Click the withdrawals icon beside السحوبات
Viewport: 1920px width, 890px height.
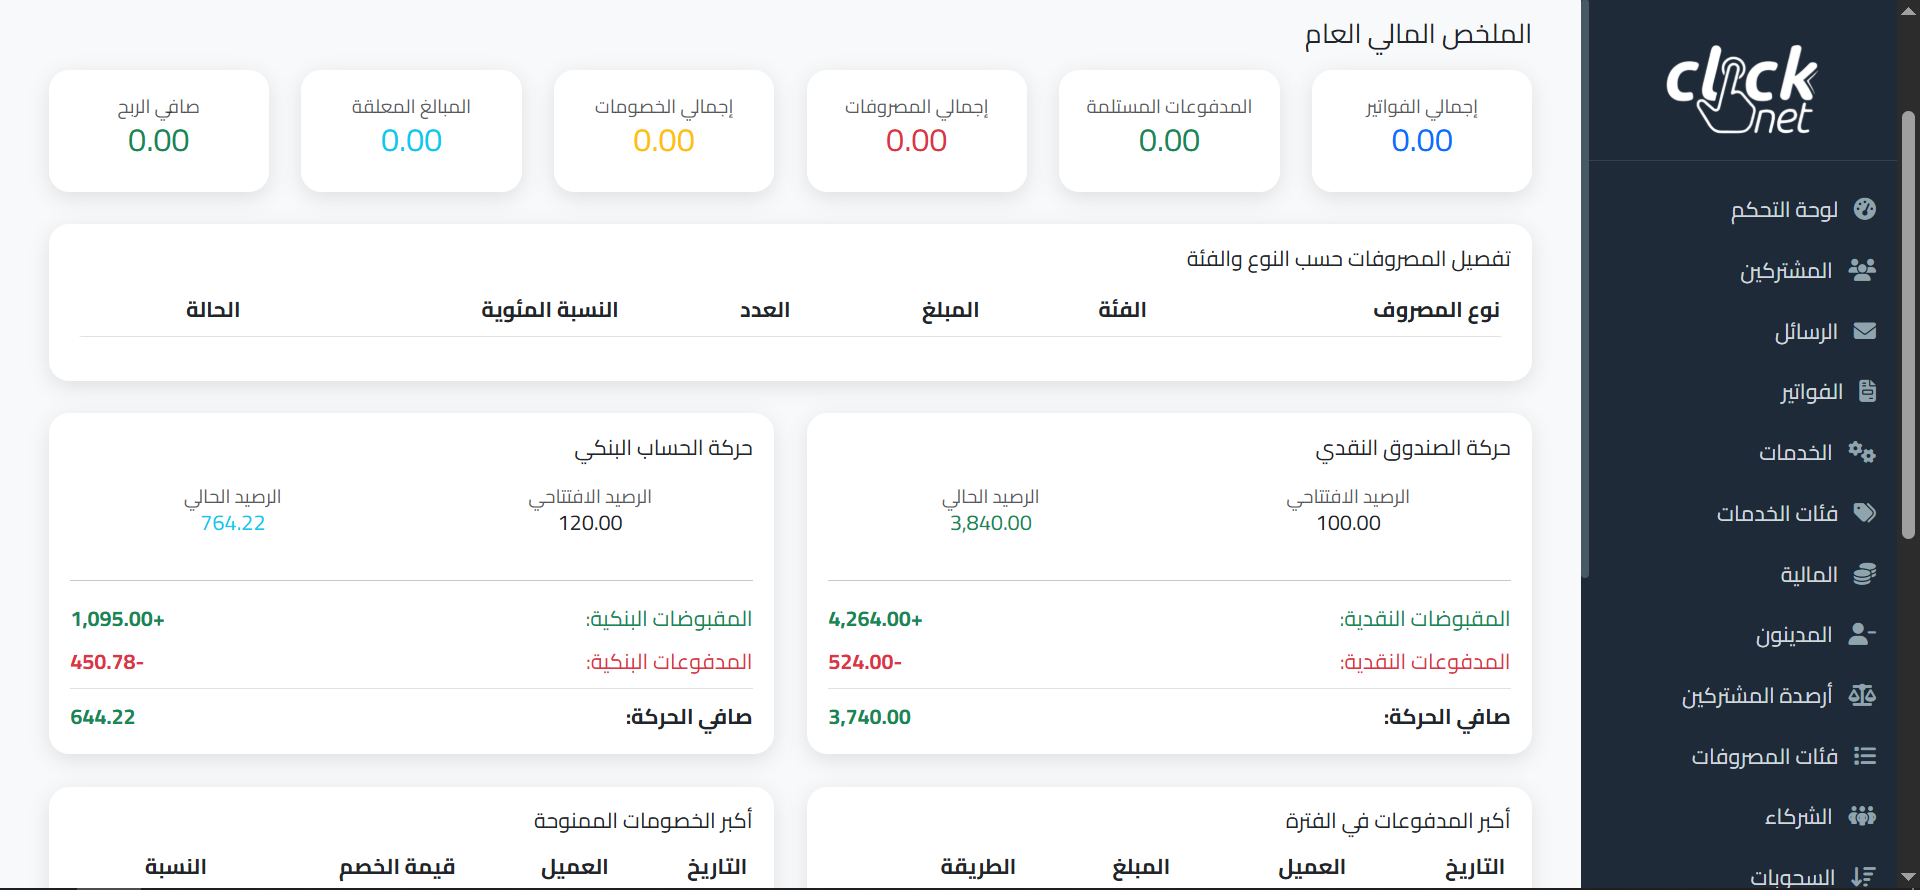pyautogui.click(x=1864, y=874)
